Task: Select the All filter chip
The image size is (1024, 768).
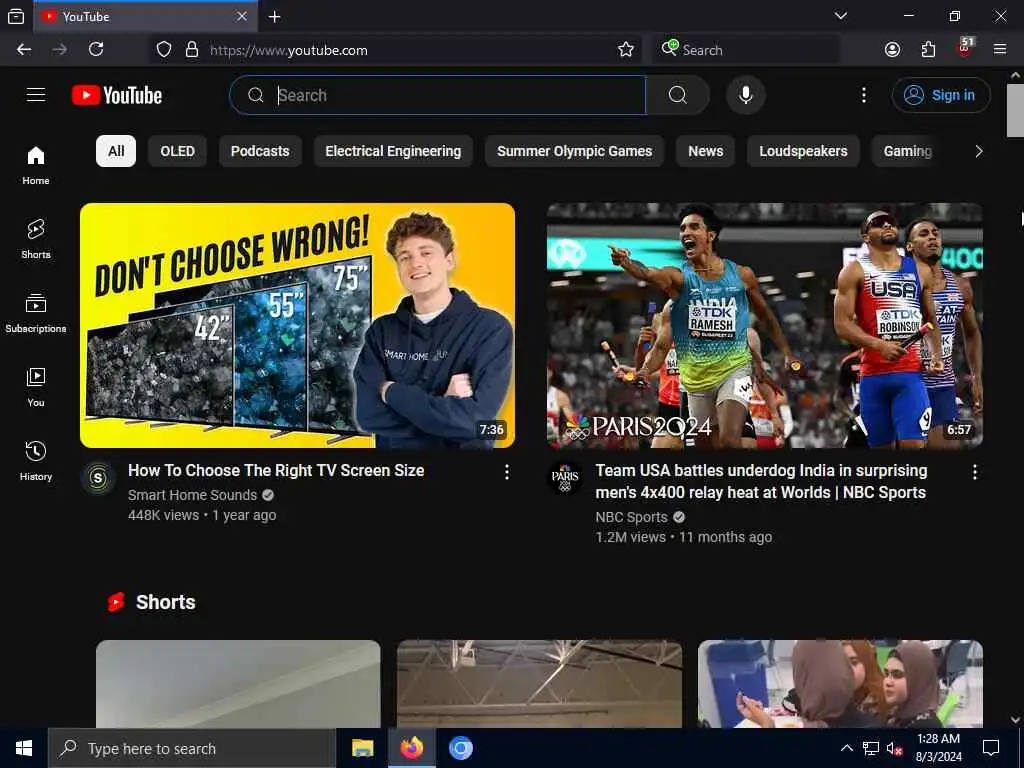Action: (x=116, y=151)
